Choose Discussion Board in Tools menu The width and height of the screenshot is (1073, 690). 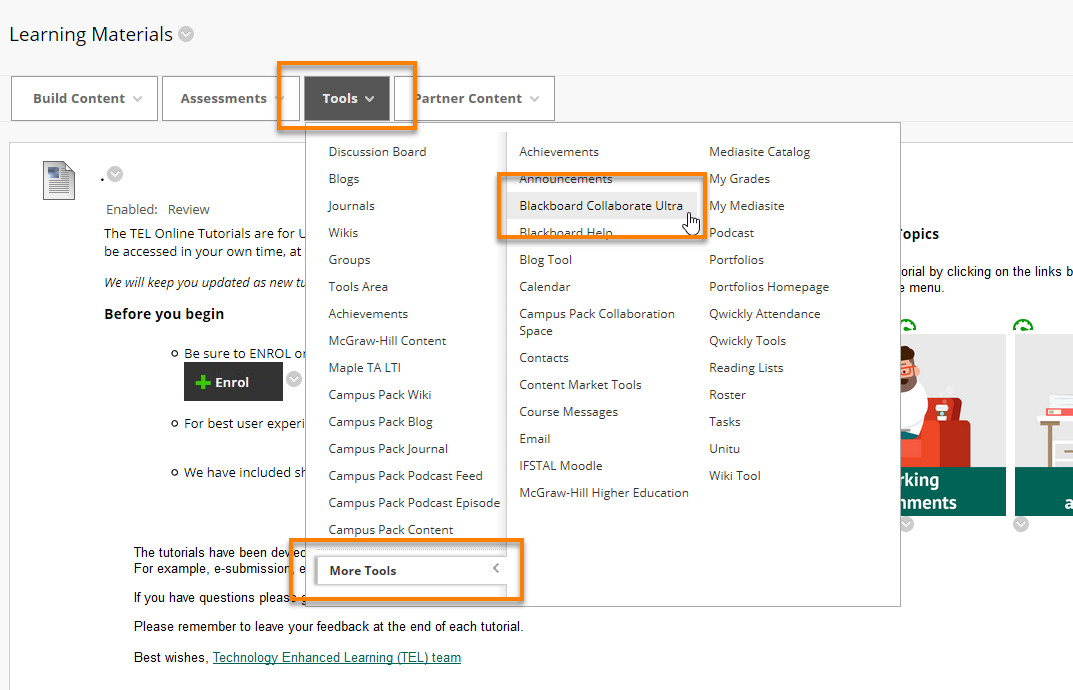pos(377,152)
